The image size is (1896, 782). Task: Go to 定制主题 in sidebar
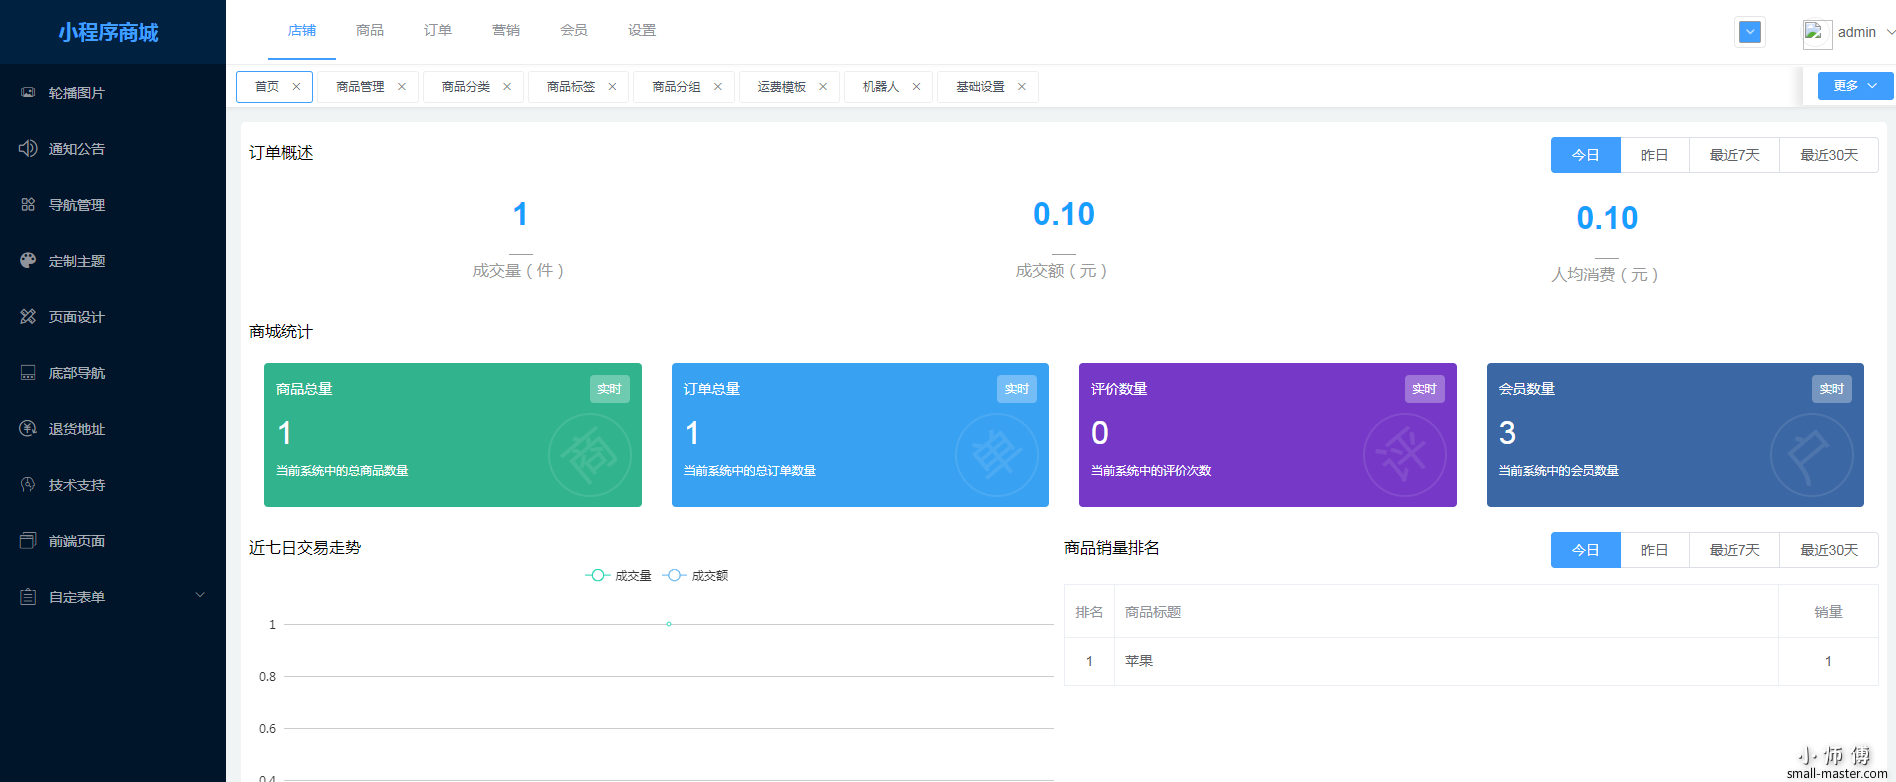[x=113, y=261]
